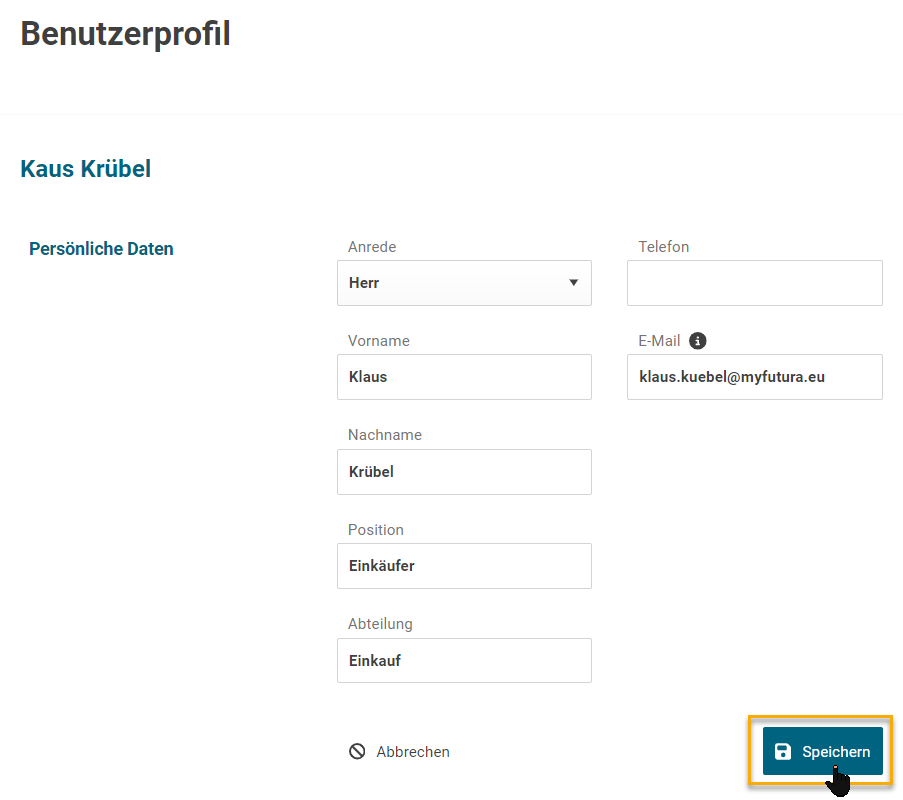Click the Persönliche Daten section heading
This screenshot has width=903, height=800.
click(x=101, y=249)
